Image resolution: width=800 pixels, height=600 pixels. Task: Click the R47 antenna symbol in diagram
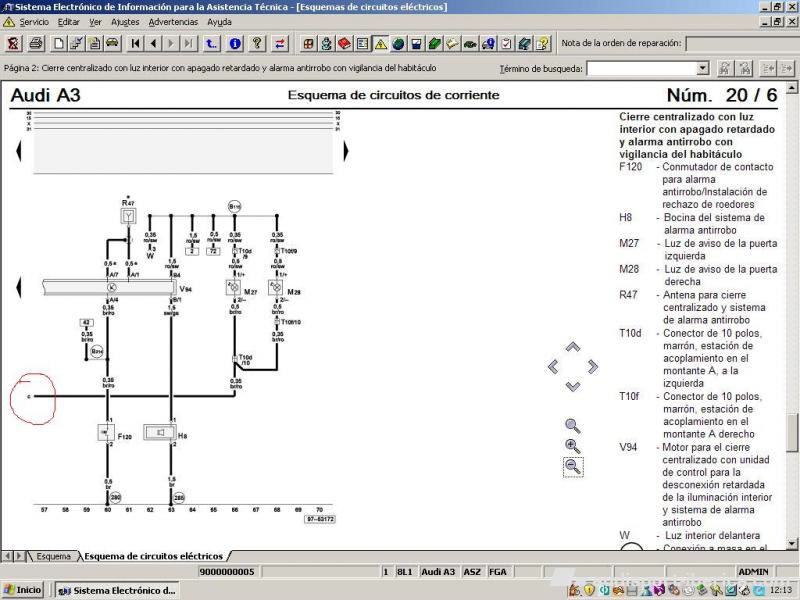(128, 216)
